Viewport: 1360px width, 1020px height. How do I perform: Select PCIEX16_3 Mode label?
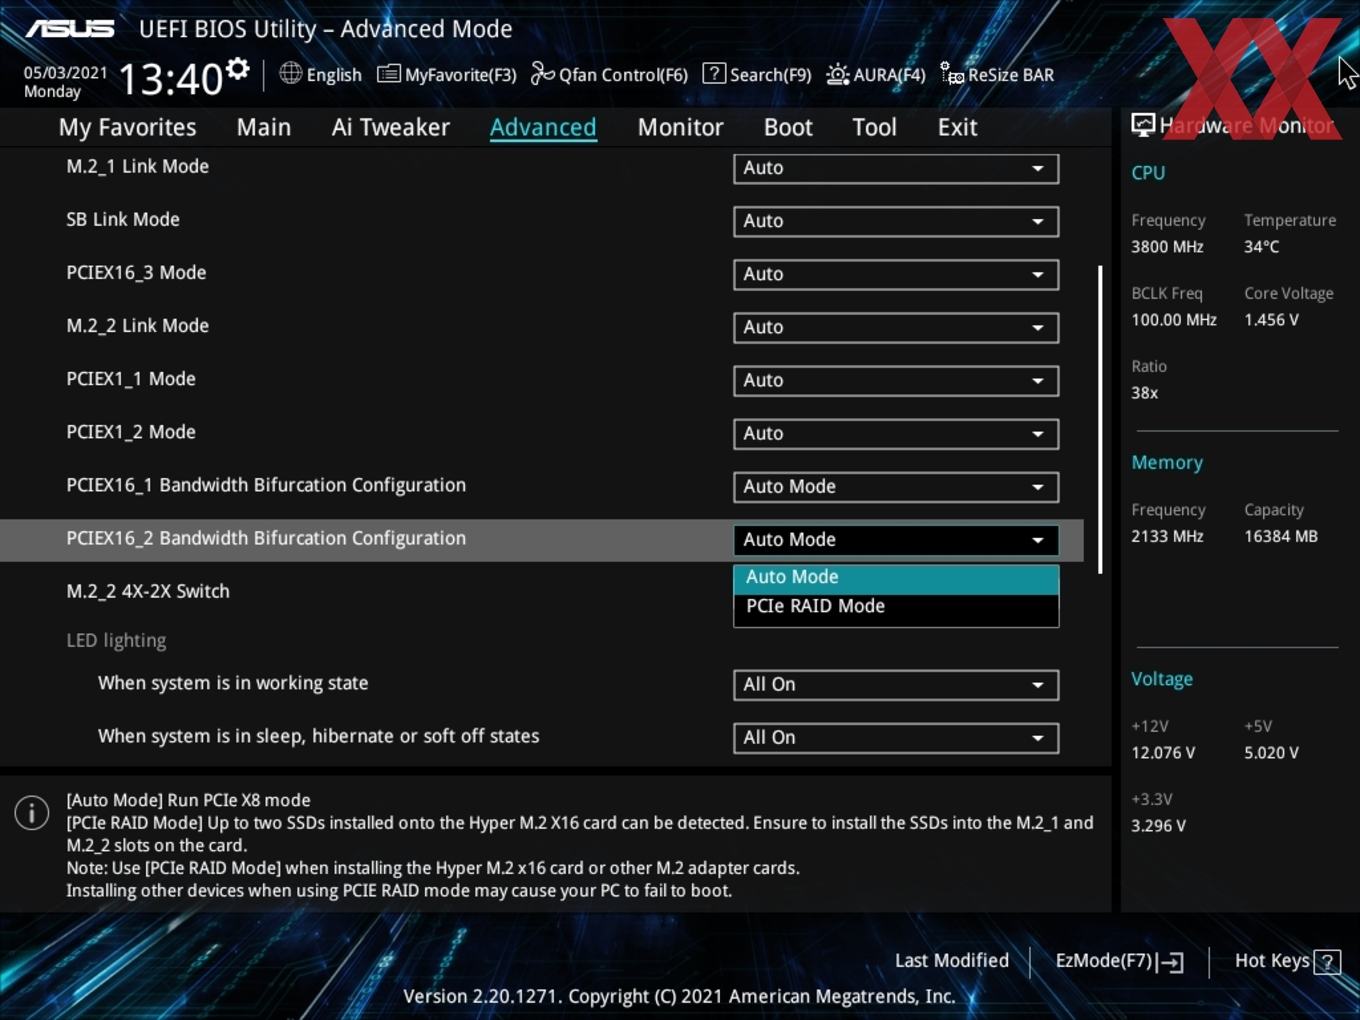(136, 272)
